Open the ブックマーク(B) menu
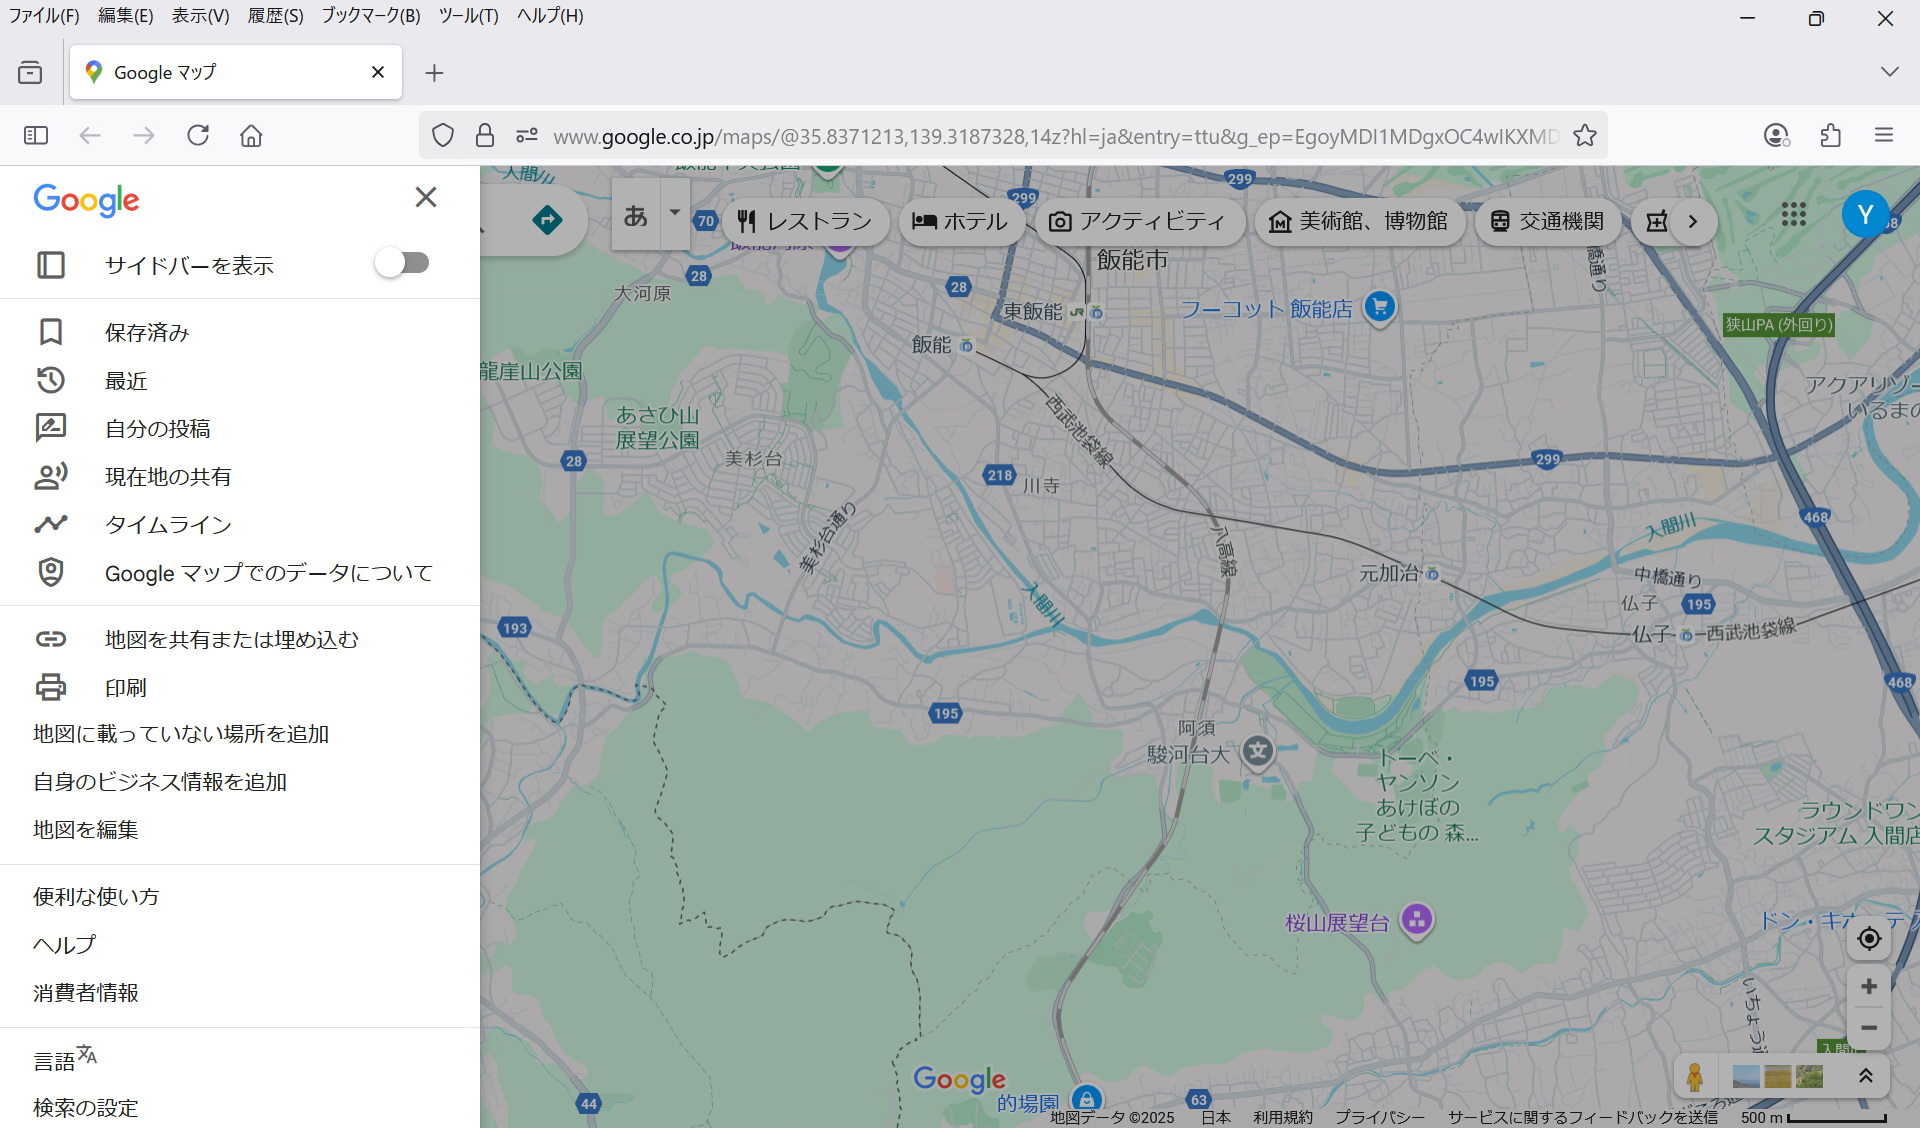1920x1128 pixels. click(370, 16)
